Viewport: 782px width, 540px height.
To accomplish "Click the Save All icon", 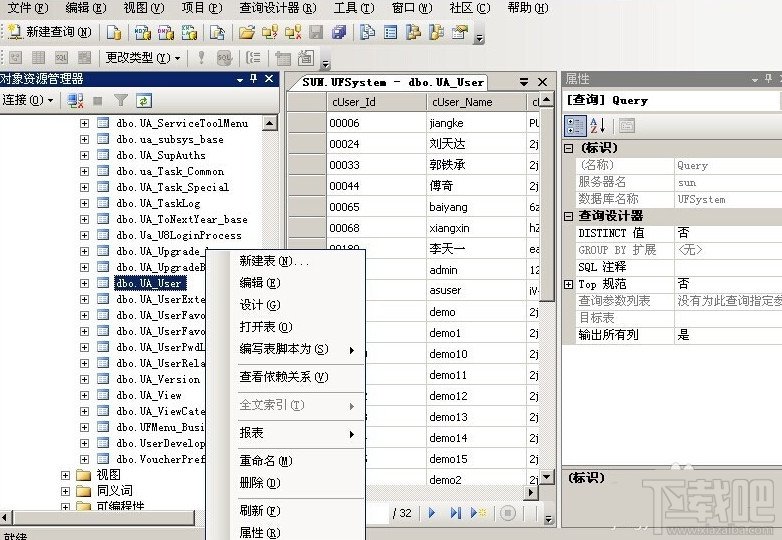I will 339,33.
